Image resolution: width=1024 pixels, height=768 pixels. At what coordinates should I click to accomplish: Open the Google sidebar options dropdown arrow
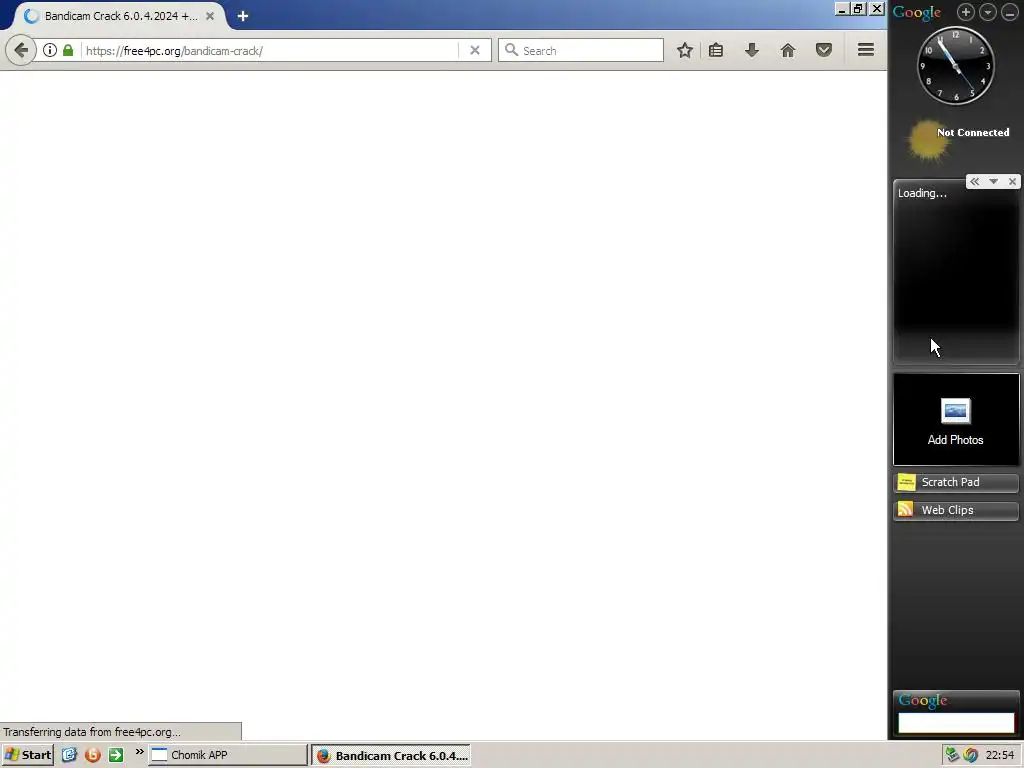[x=987, y=12]
